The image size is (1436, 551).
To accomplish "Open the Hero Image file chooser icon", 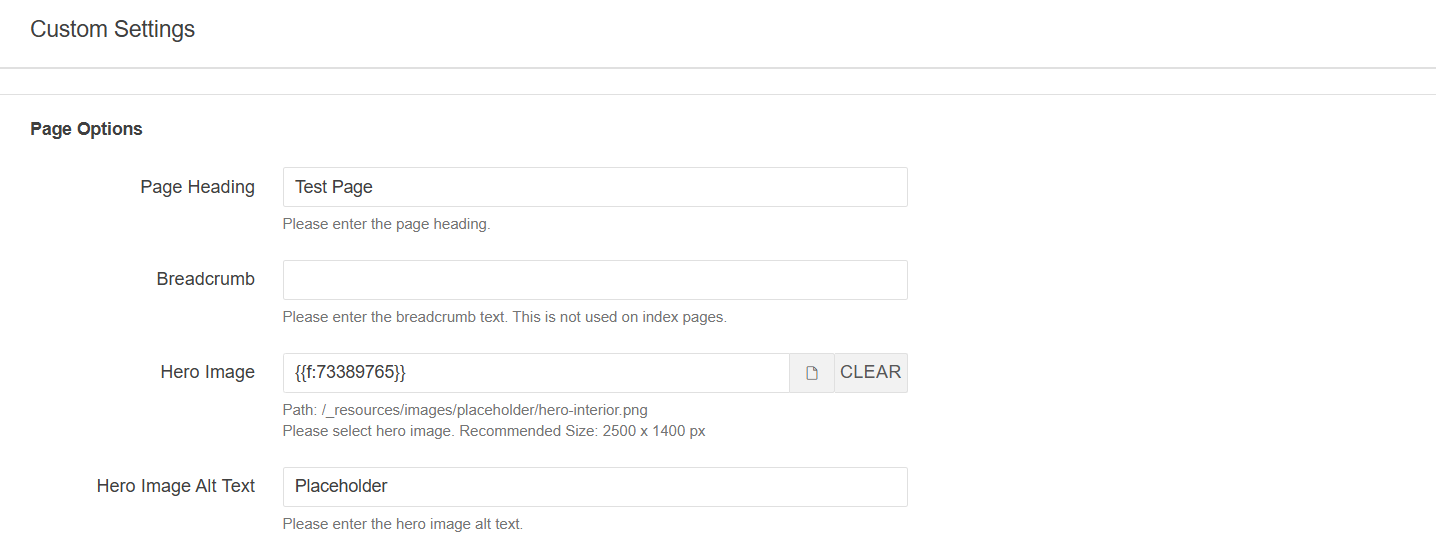I will click(812, 373).
